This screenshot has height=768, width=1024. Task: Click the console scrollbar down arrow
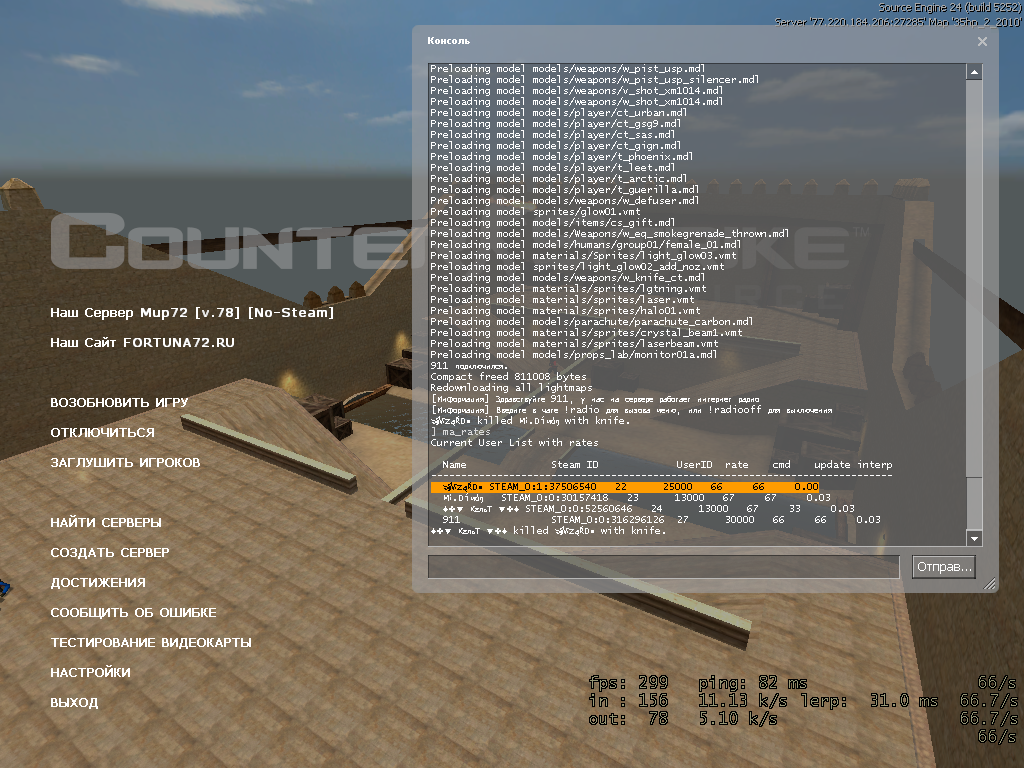974,539
